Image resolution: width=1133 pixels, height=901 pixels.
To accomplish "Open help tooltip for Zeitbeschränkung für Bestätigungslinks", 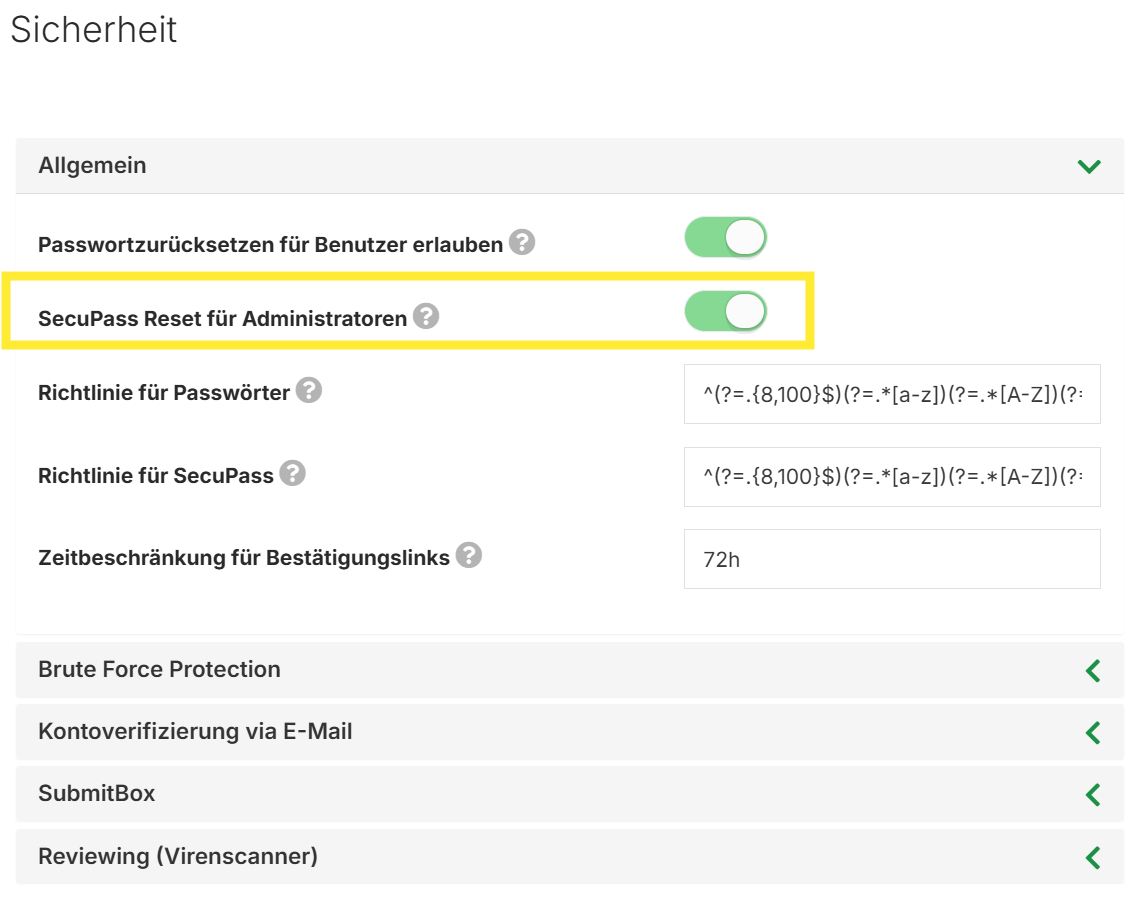I will (x=468, y=556).
